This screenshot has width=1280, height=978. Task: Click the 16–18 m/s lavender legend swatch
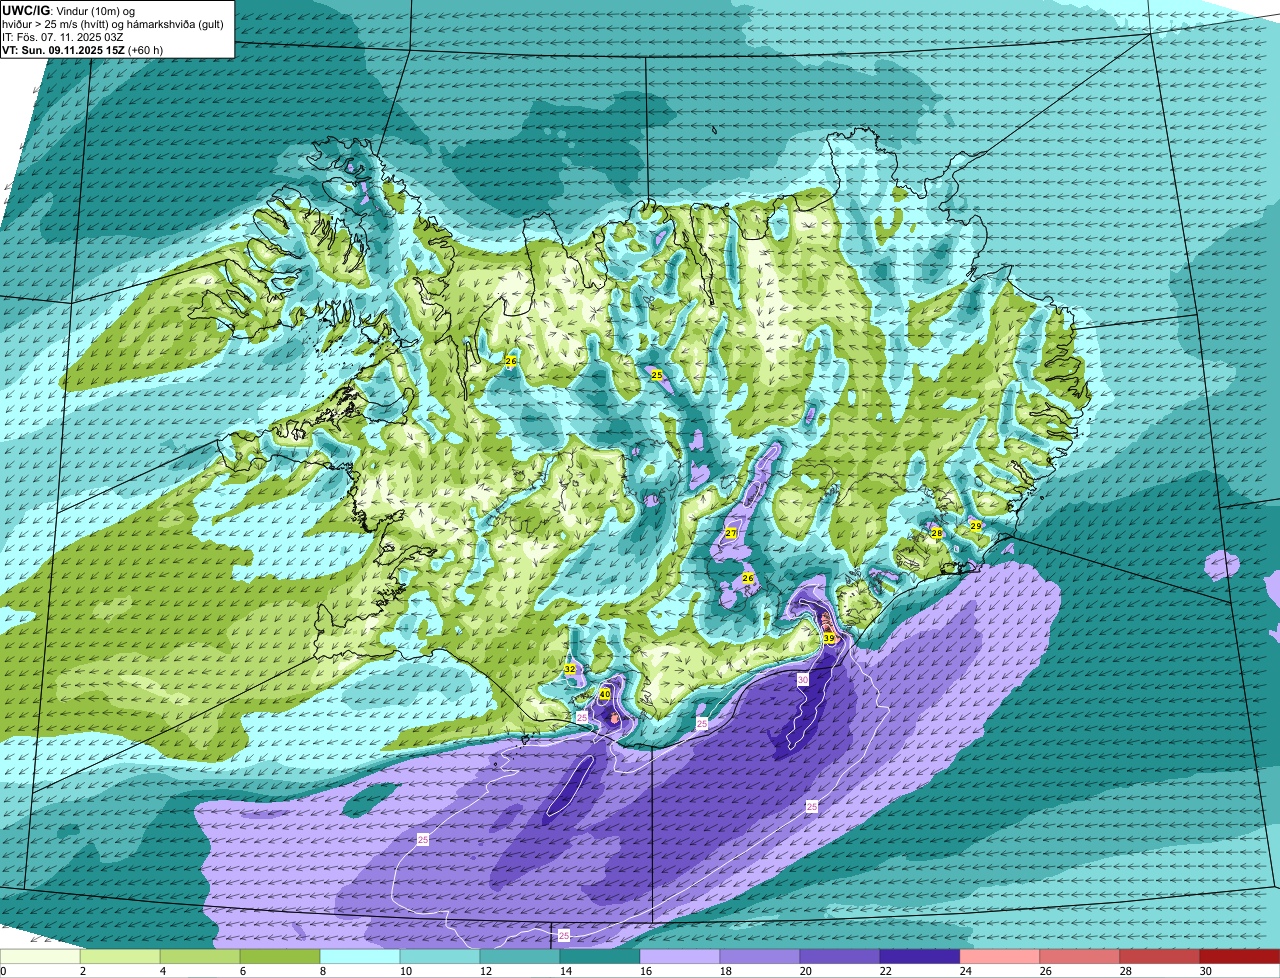(x=680, y=956)
